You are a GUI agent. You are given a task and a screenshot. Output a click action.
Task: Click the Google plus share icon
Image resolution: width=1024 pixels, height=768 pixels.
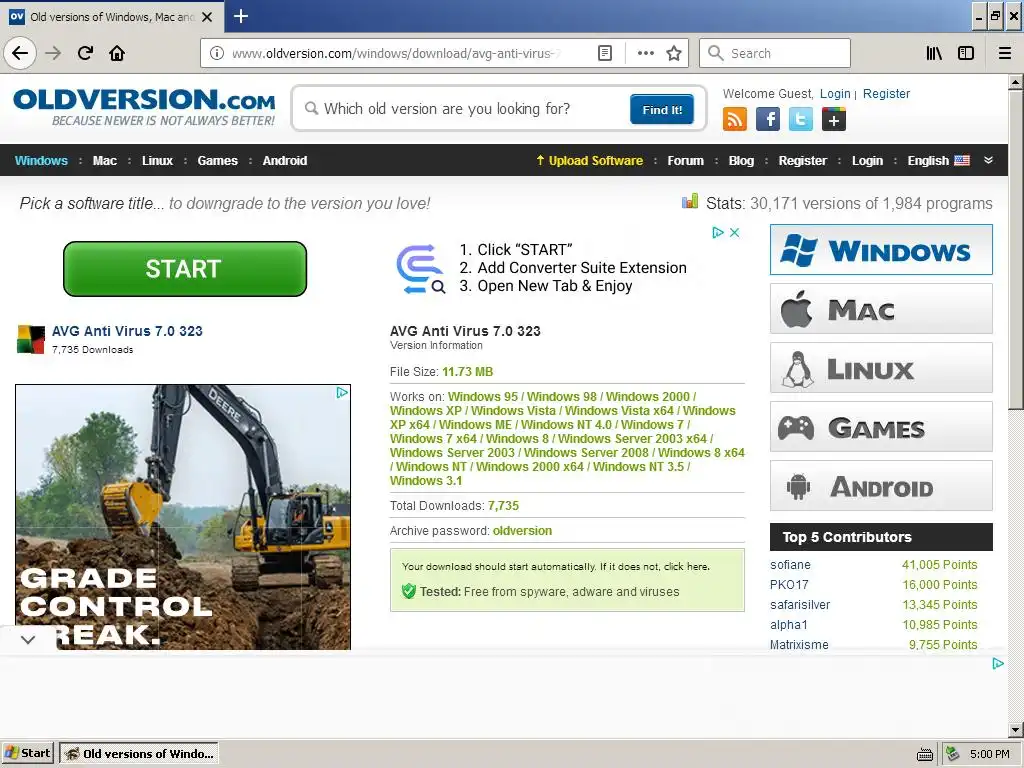pyautogui.click(x=834, y=119)
